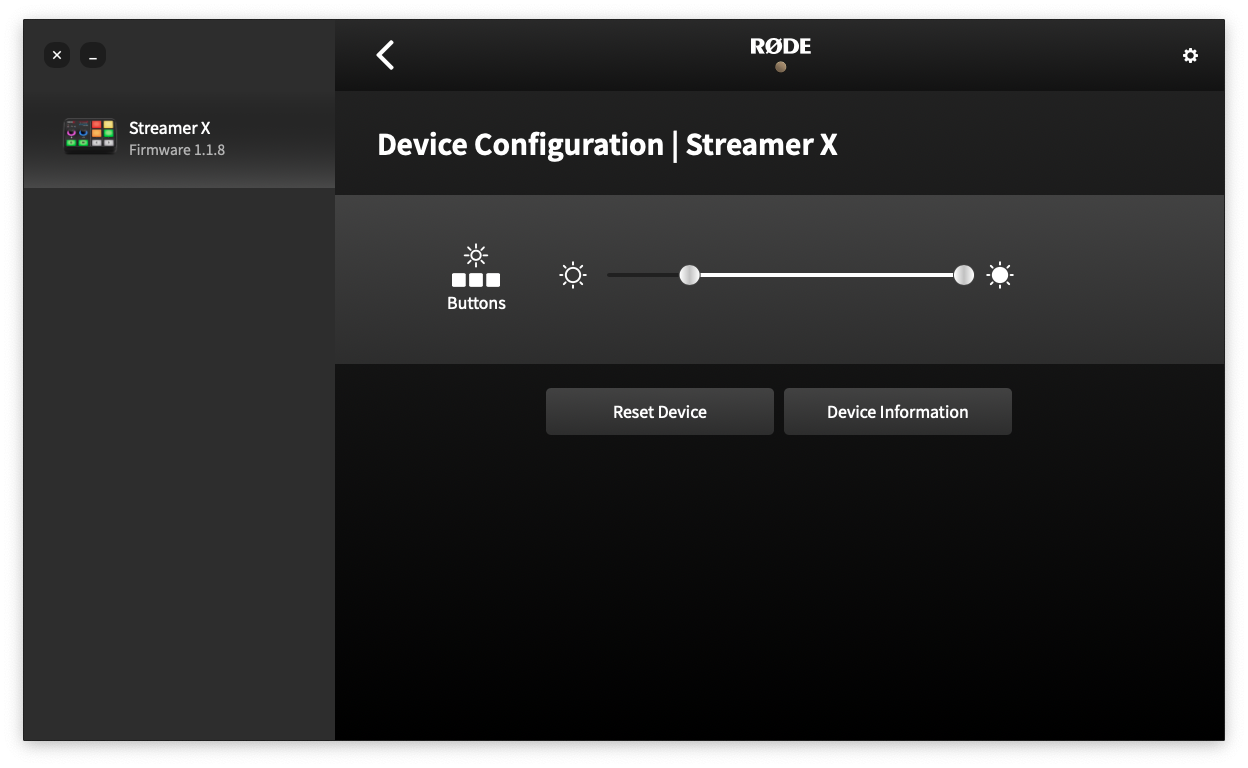Click the brown status dot under RØDE logo

coord(781,67)
